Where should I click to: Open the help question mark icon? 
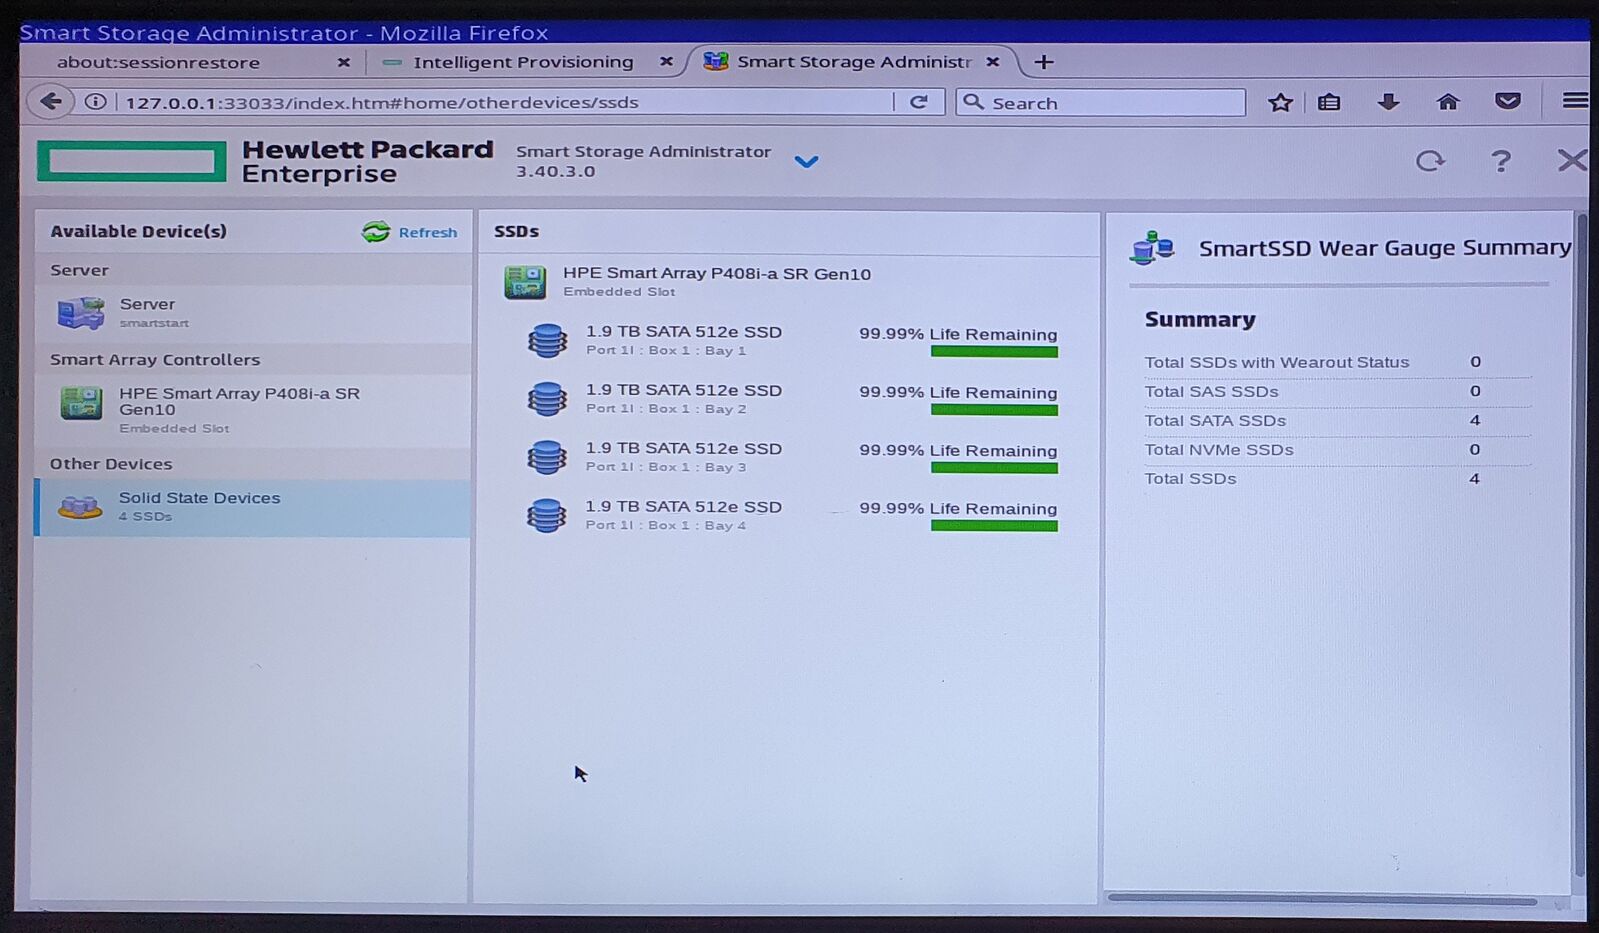1500,161
